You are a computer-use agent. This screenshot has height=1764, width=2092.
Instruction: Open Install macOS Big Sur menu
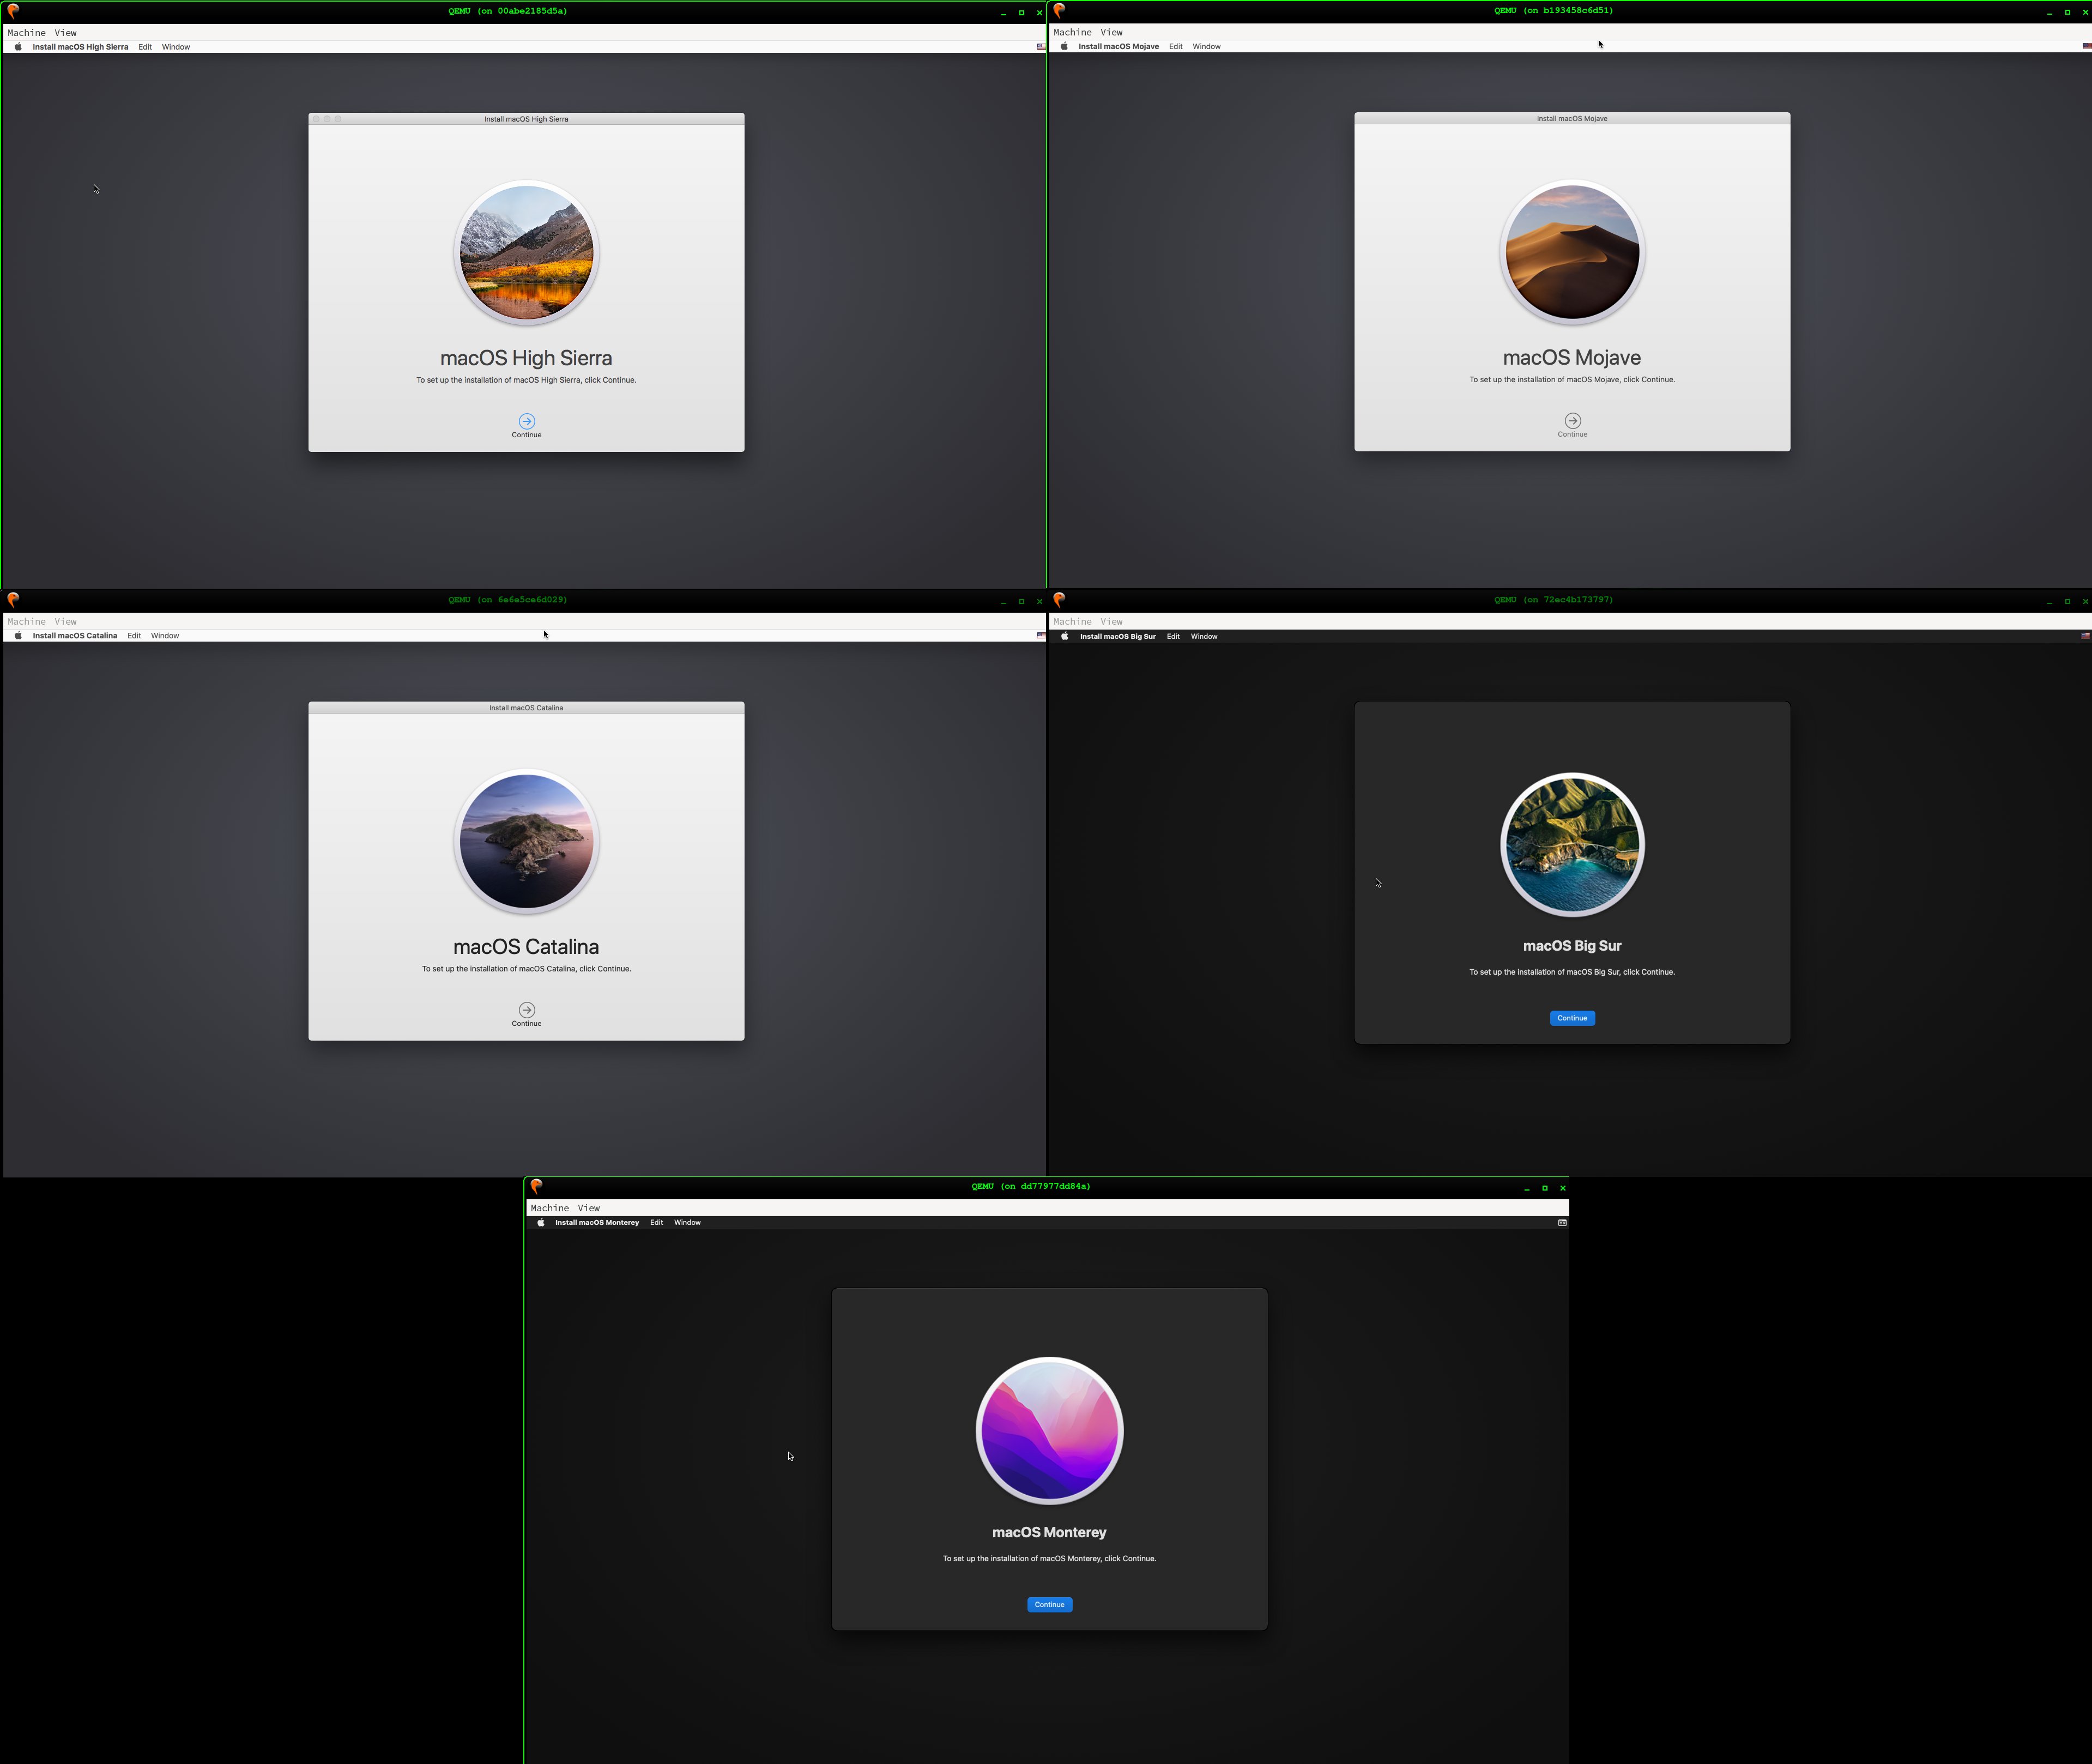pyautogui.click(x=1118, y=636)
